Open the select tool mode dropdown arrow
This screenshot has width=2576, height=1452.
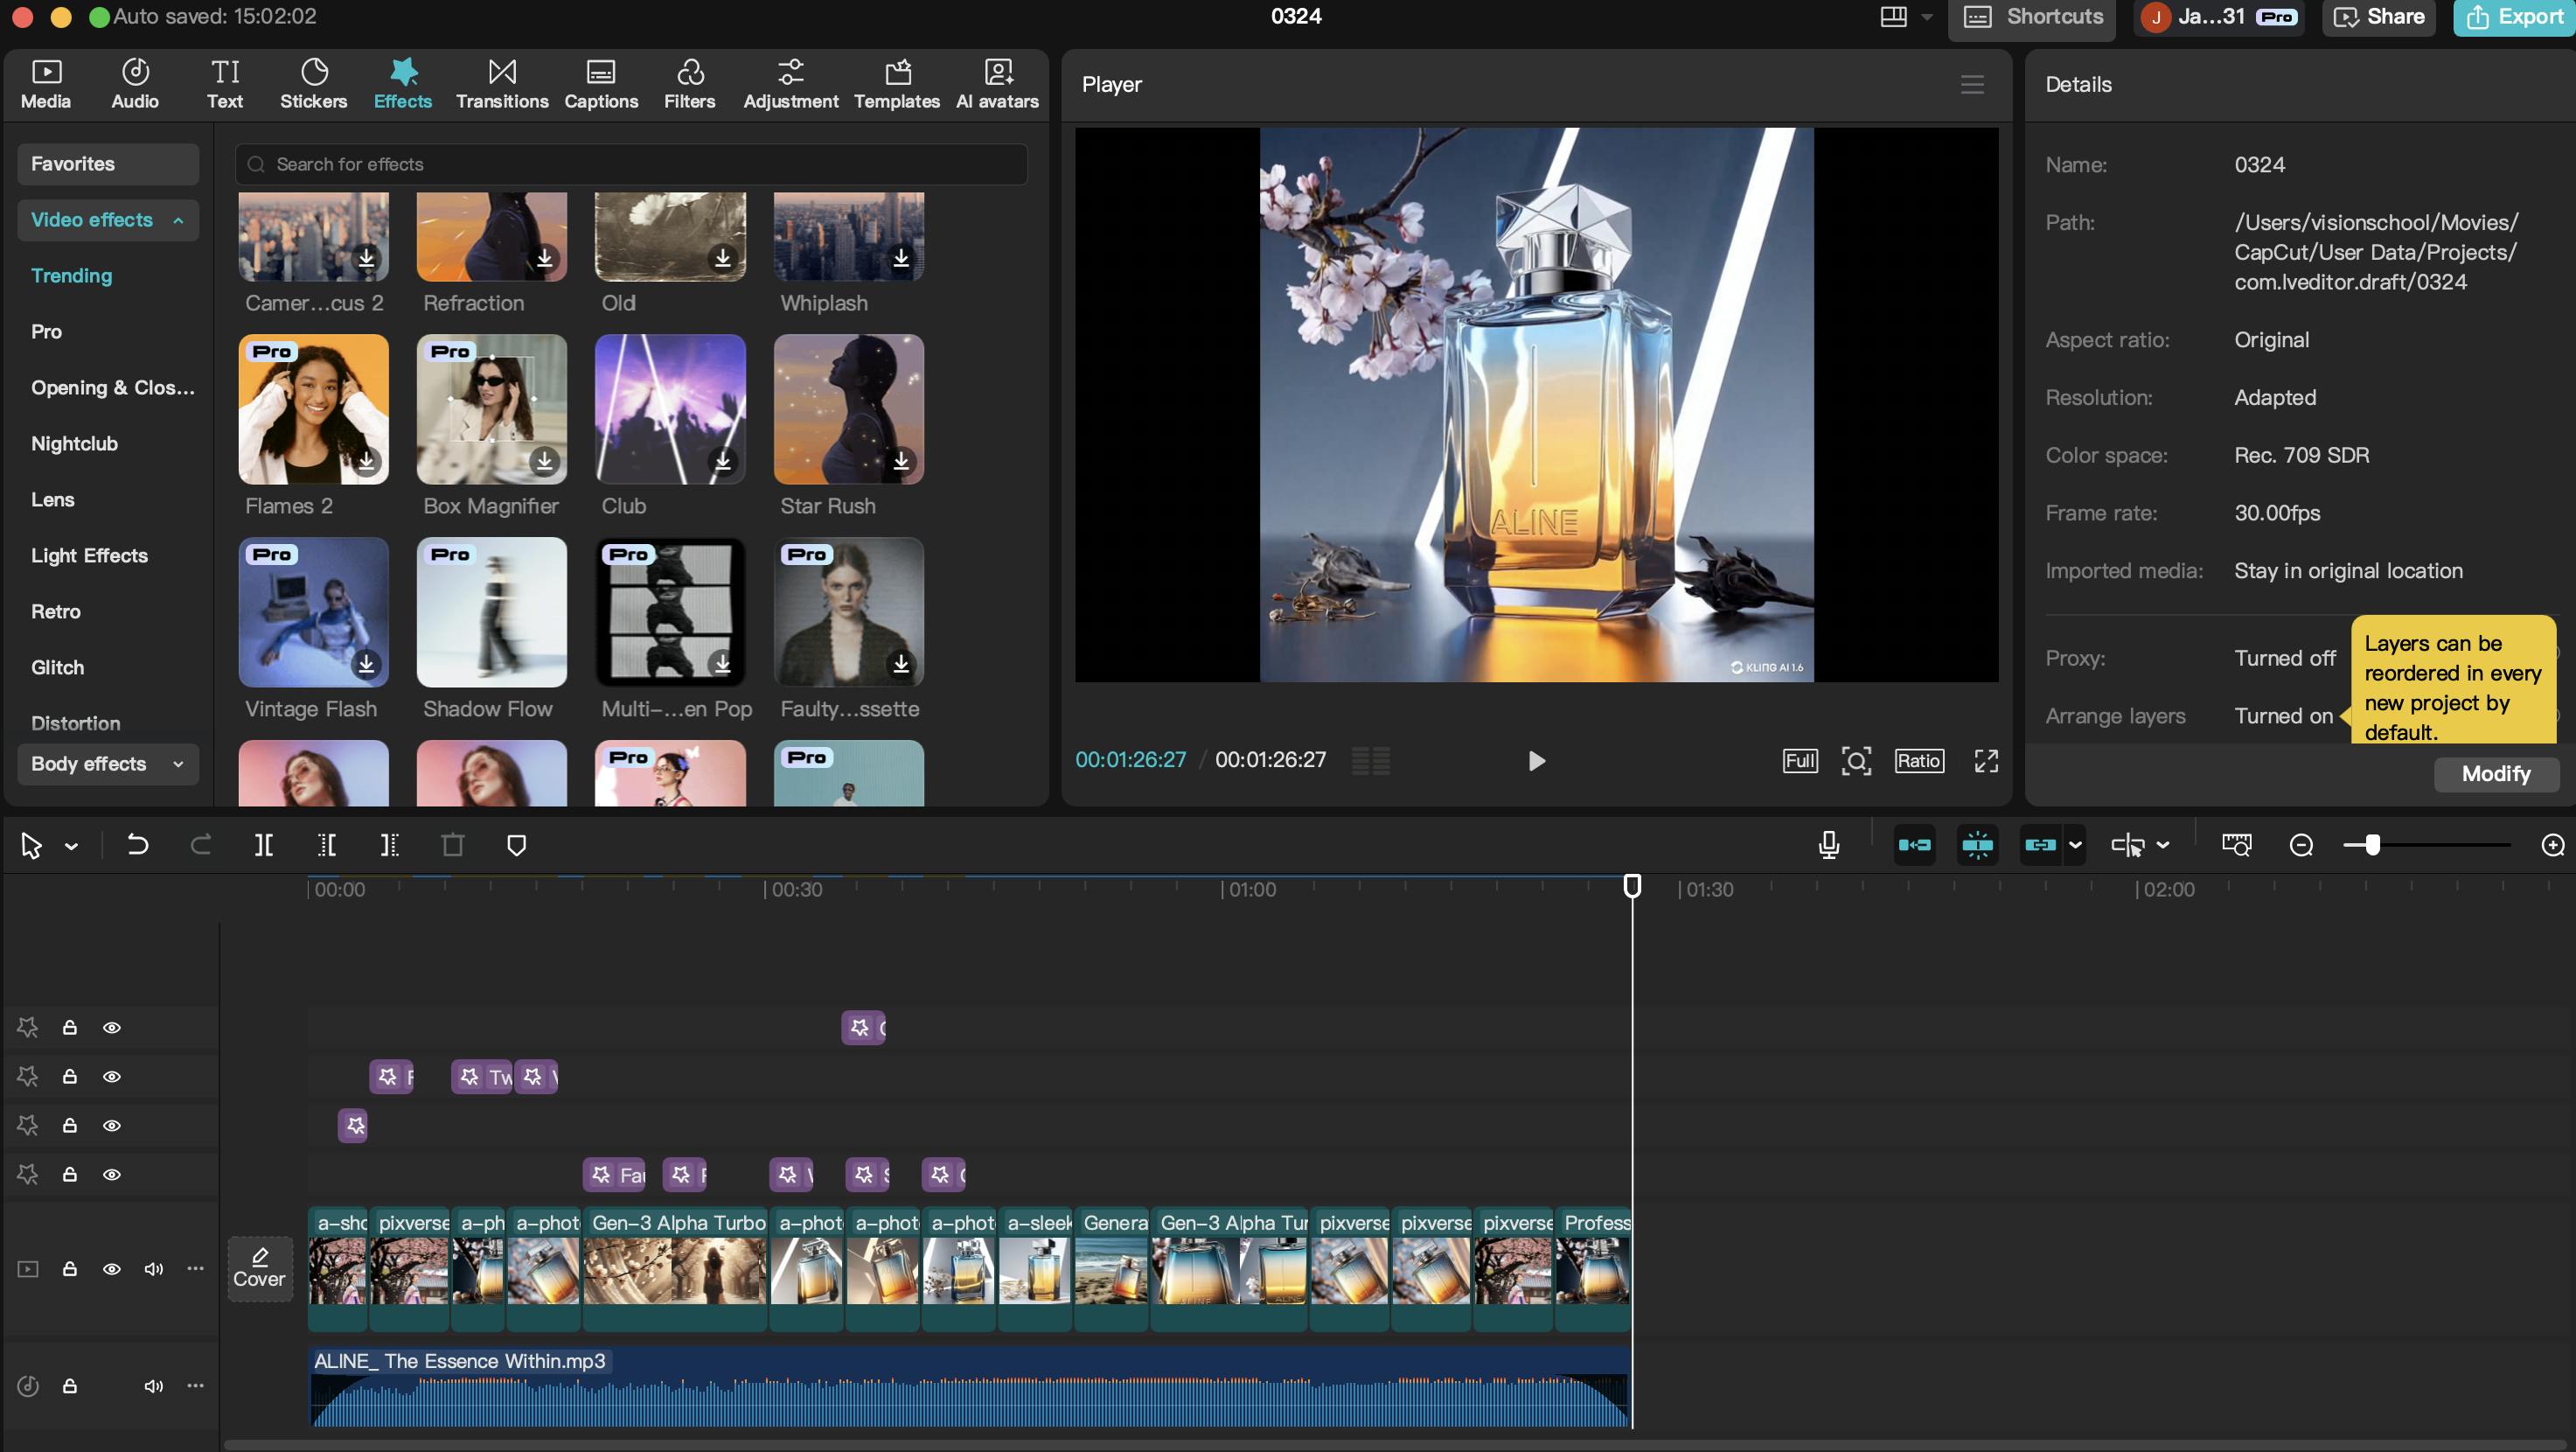pyautogui.click(x=71, y=846)
